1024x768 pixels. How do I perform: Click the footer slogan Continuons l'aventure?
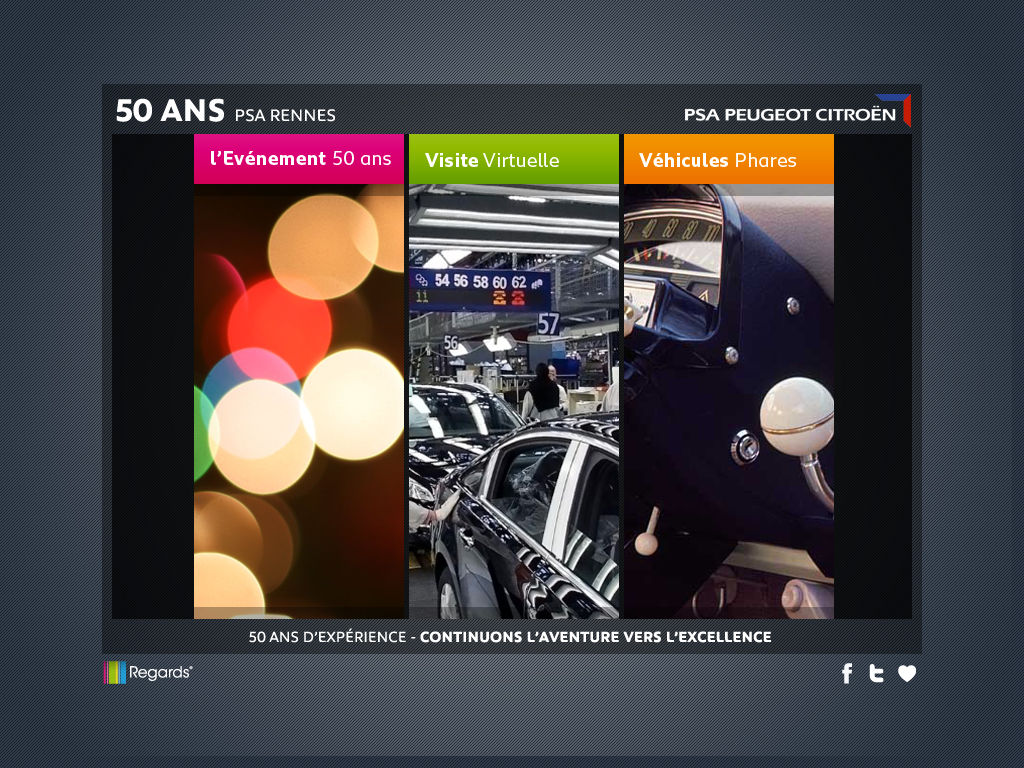(x=595, y=637)
